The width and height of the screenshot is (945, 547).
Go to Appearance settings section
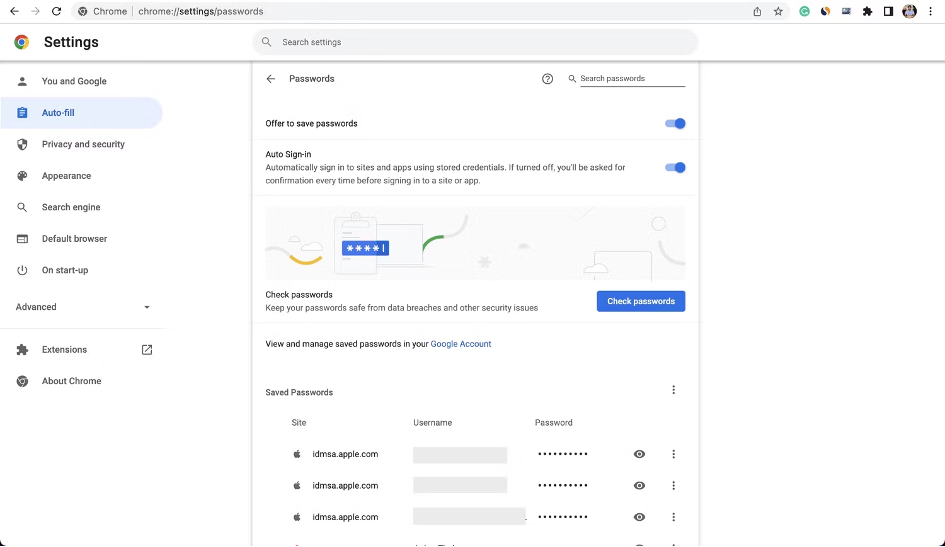tap(66, 176)
